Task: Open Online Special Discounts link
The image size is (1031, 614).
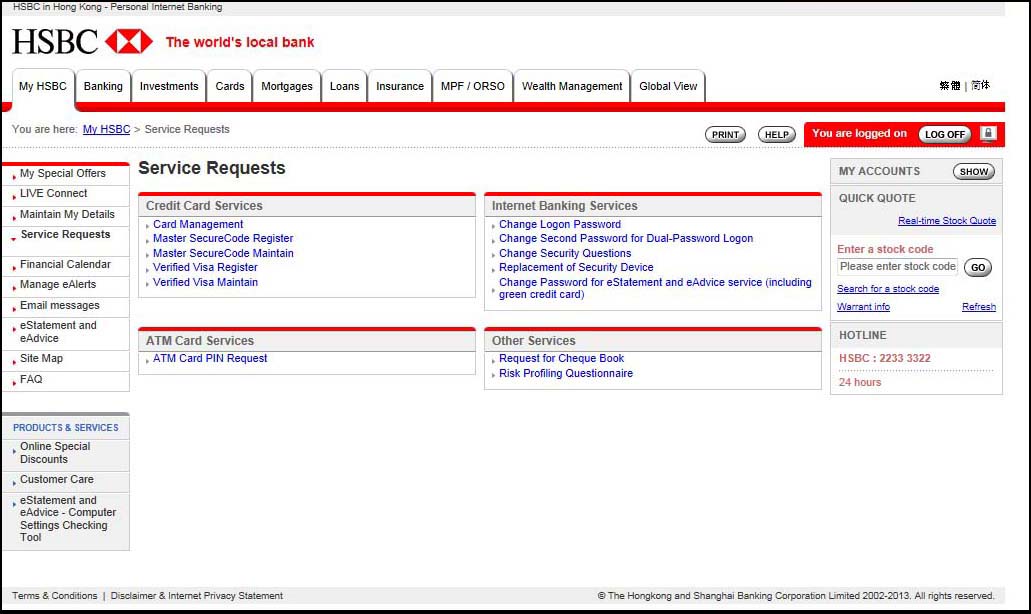Action: pyautogui.click(x=55, y=453)
